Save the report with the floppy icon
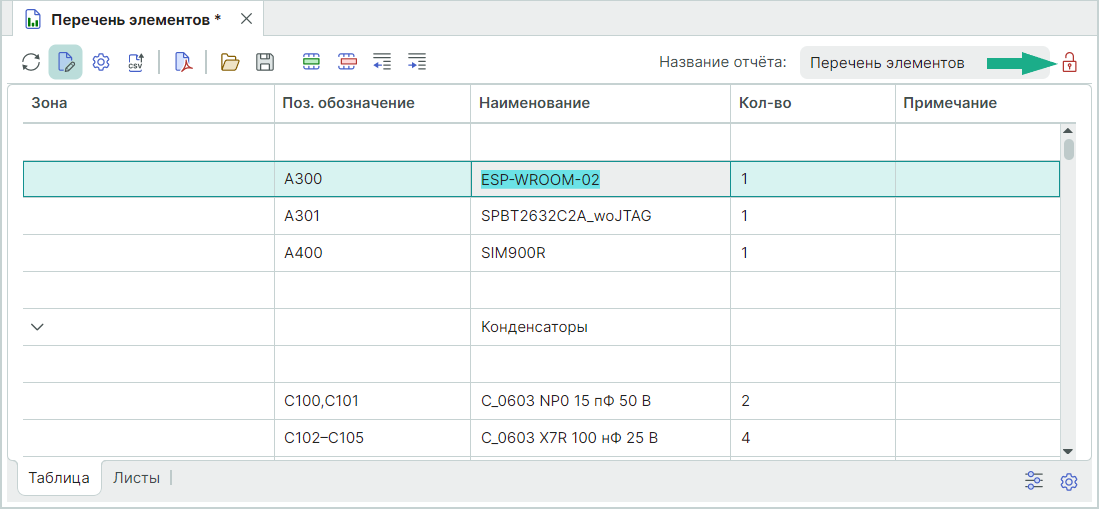 (264, 62)
